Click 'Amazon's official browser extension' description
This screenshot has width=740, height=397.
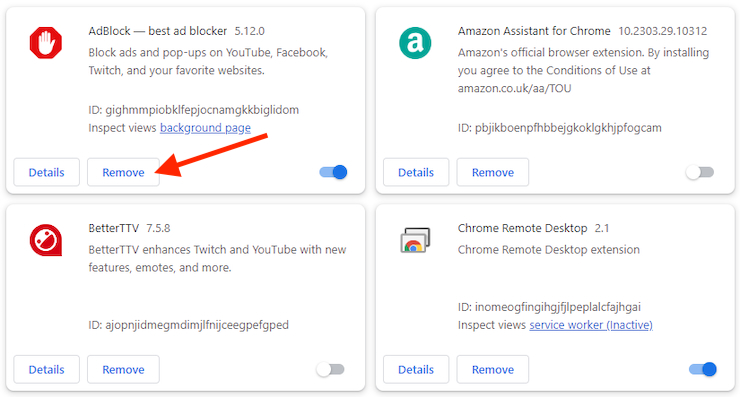[583, 70]
